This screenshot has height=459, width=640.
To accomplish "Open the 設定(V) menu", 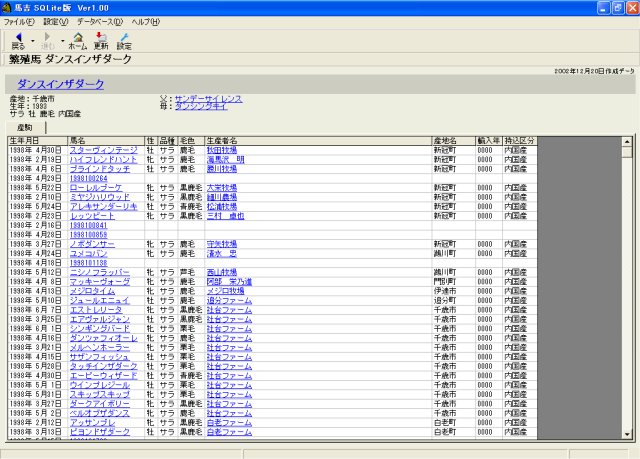I will click(x=56, y=22).
